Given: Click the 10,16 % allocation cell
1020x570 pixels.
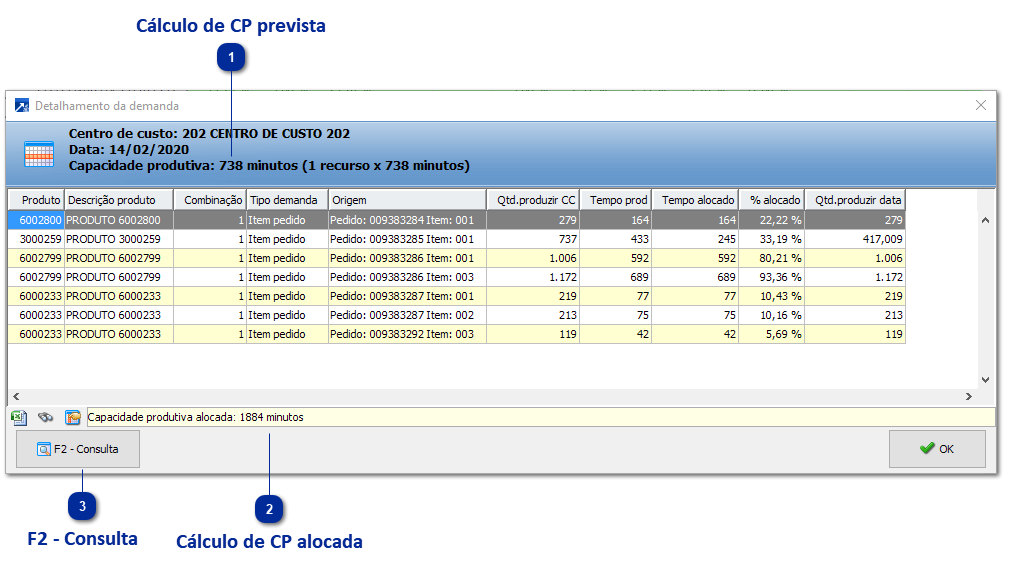Looking at the screenshot, I should click(772, 315).
